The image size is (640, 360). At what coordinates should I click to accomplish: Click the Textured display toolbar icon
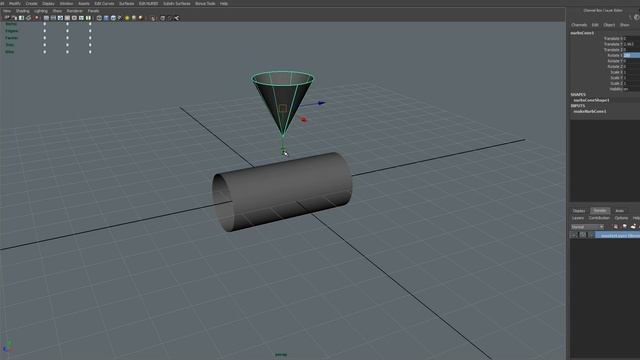coord(120,18)
